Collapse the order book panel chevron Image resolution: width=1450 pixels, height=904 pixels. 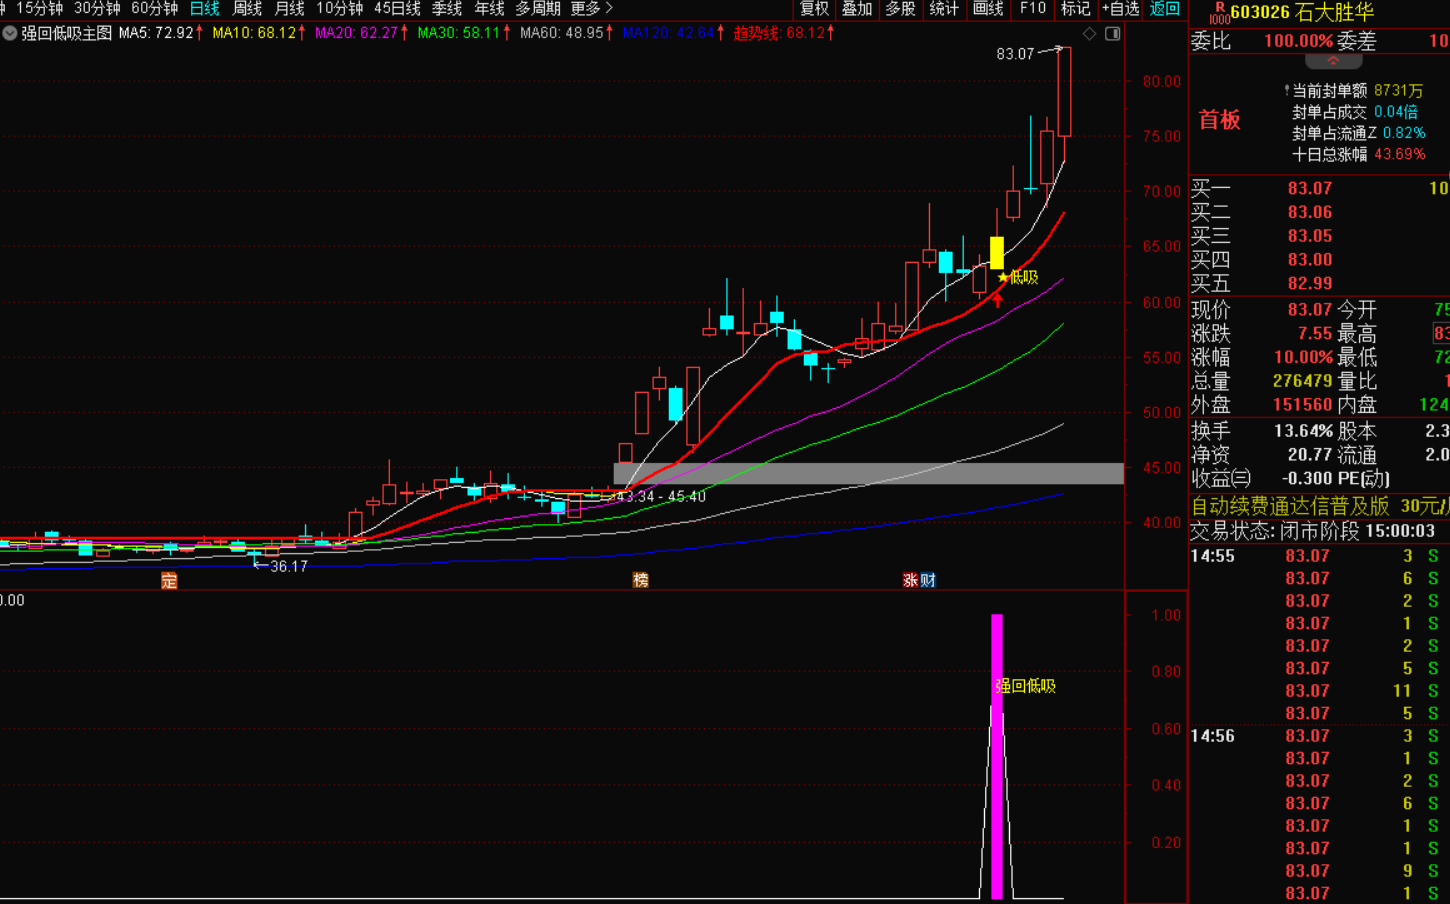[1333, 61]
